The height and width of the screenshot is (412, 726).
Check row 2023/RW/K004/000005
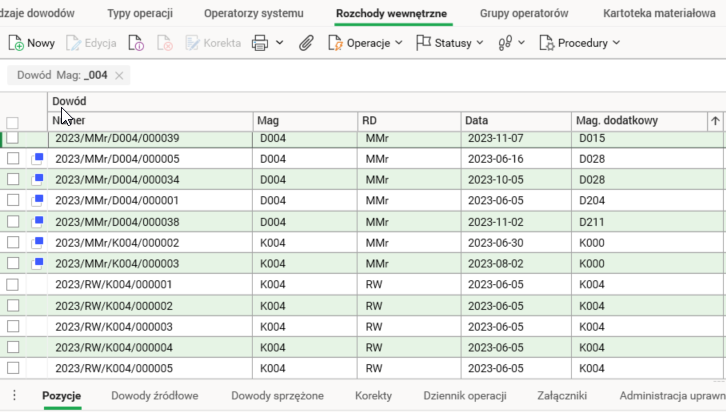[13, 368]
